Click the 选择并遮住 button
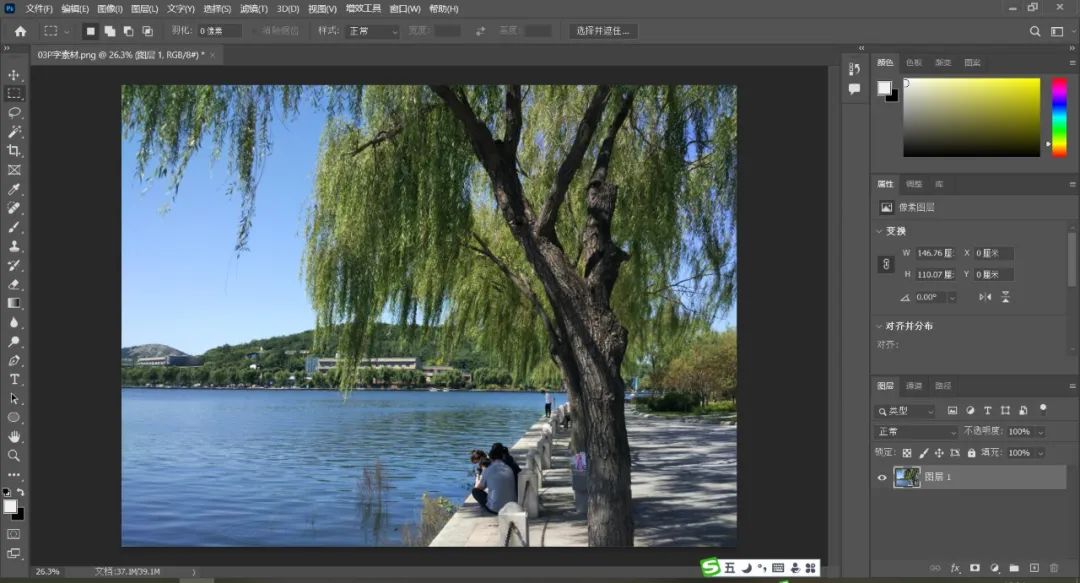1080x583 pixels. (x=603, y=31)
